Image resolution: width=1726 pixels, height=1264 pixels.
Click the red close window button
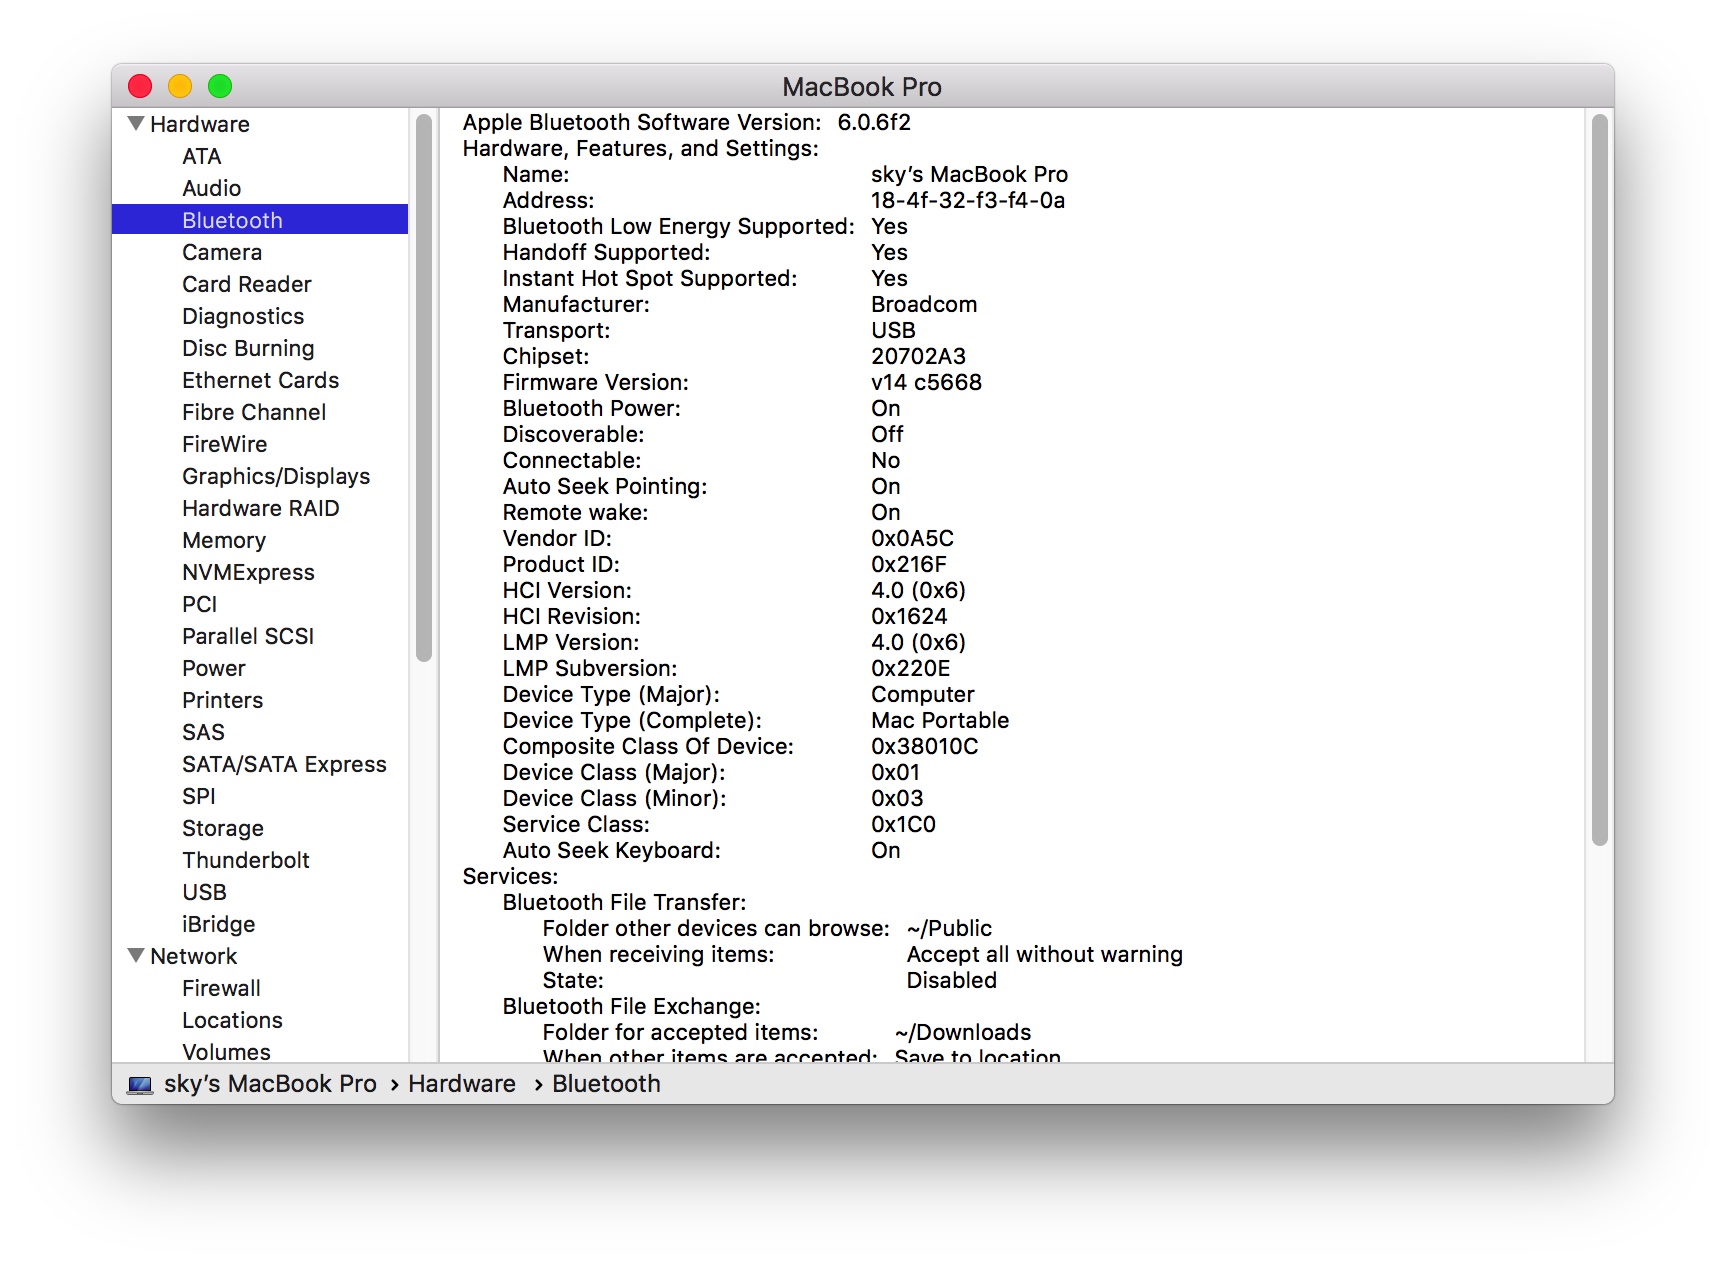(140, 86)
